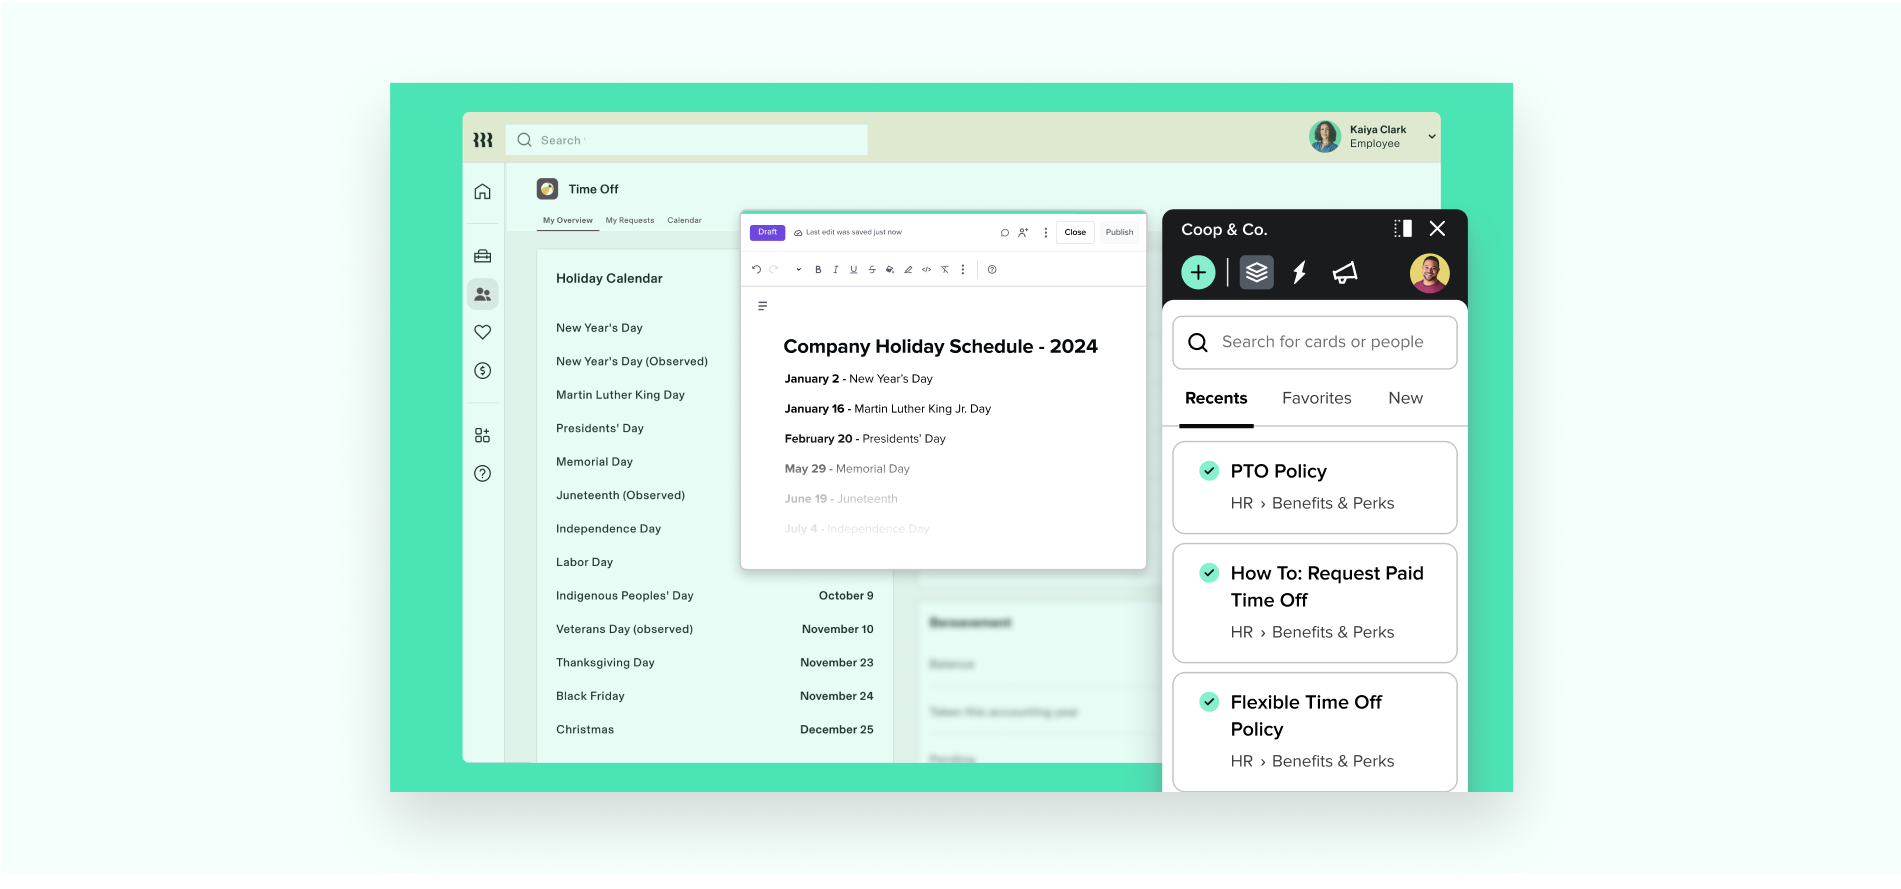Click the add collaborator person-plus icon

(x=1023, y=232)
